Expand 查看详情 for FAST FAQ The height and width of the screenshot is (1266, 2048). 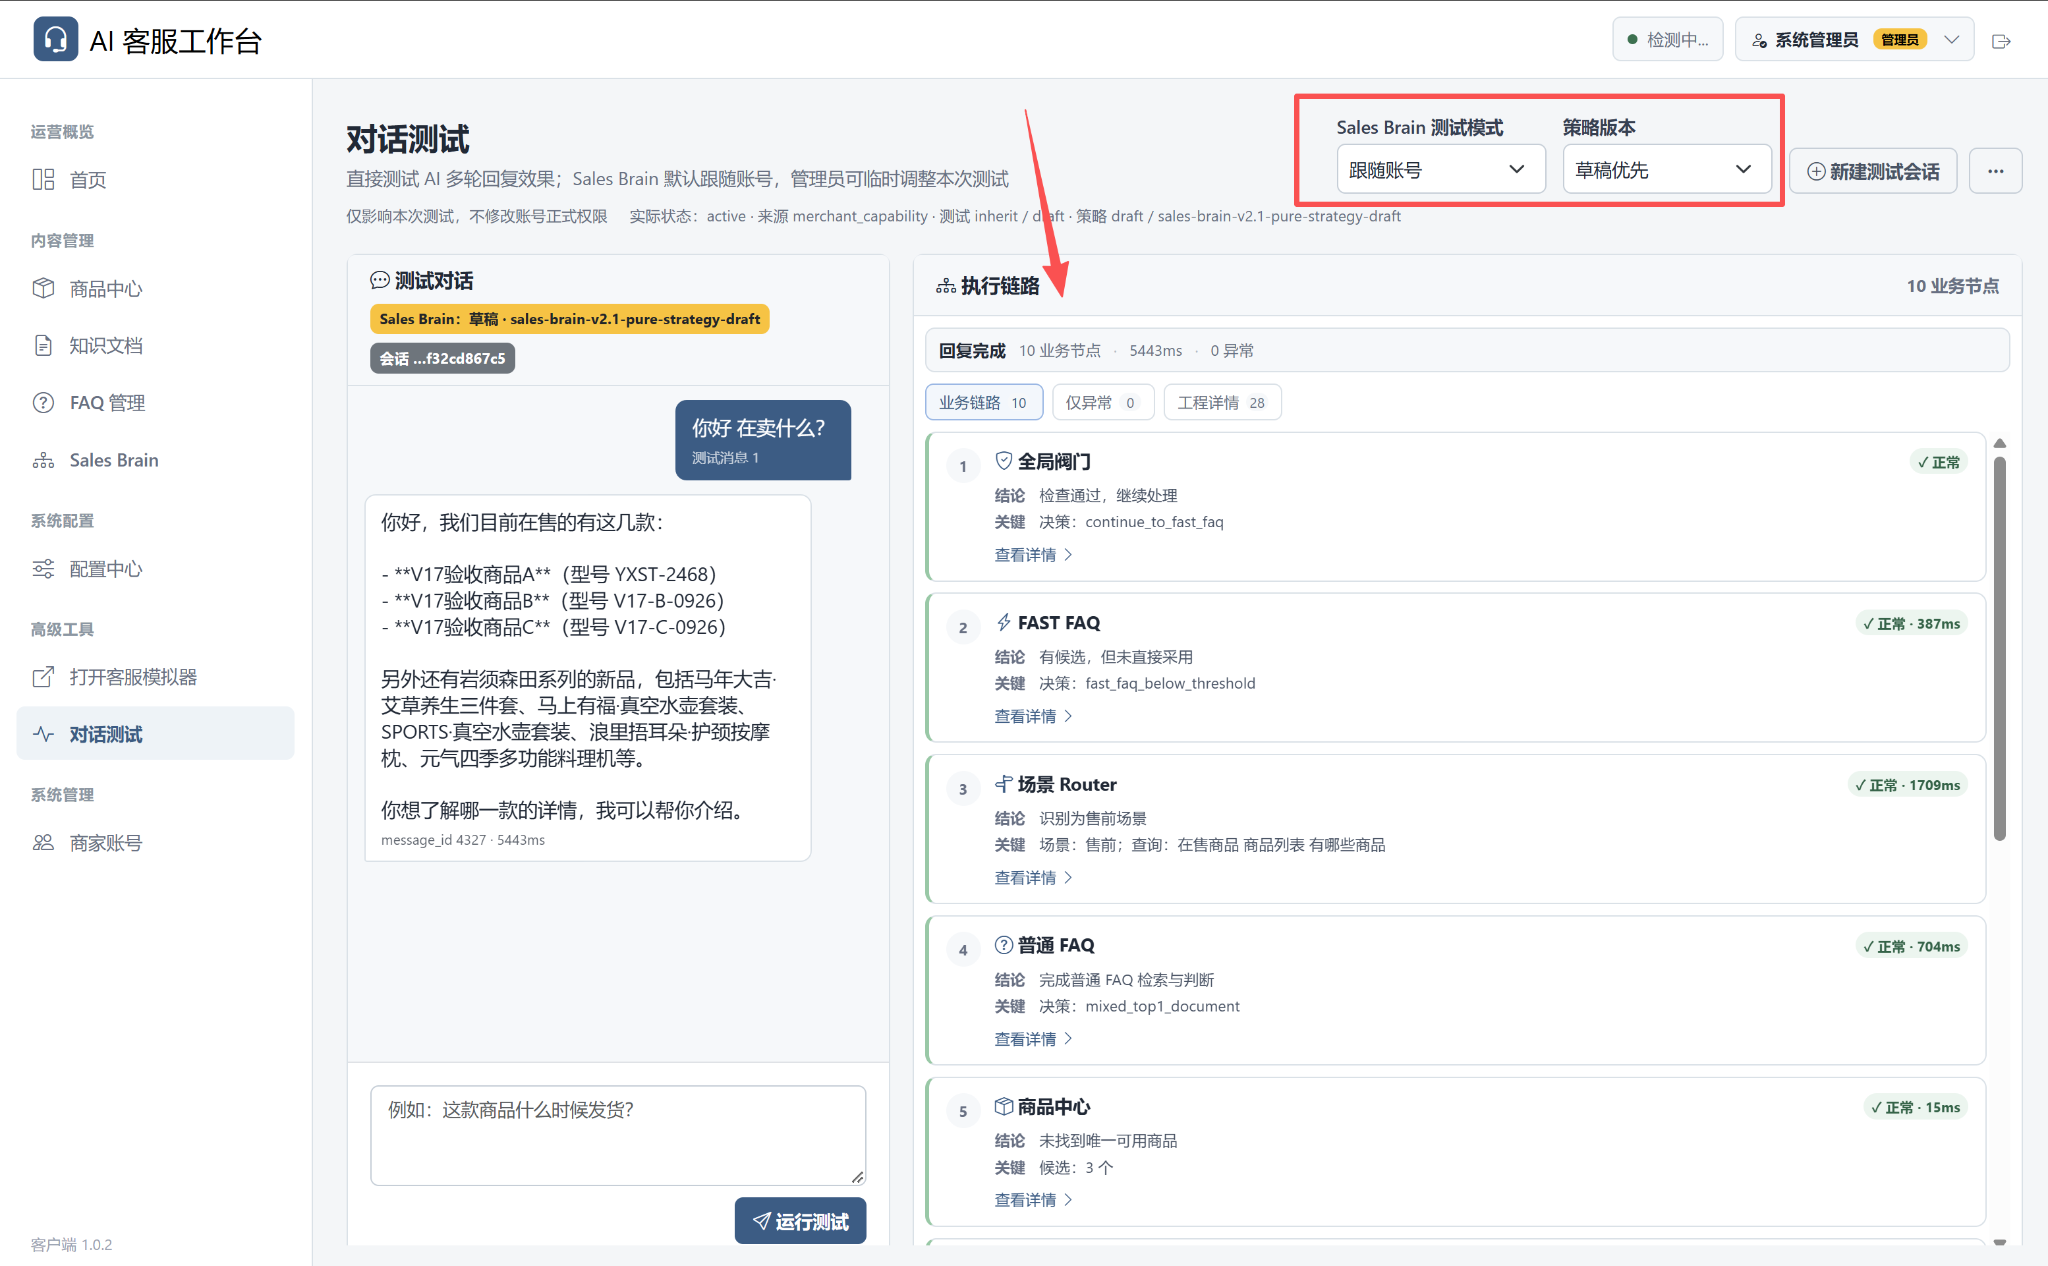coord(1033,717)
